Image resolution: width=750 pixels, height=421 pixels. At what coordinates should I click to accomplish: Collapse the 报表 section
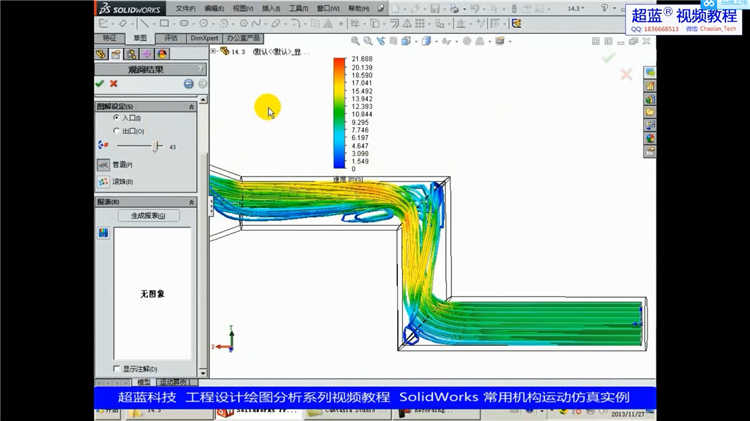coord(191,202)
